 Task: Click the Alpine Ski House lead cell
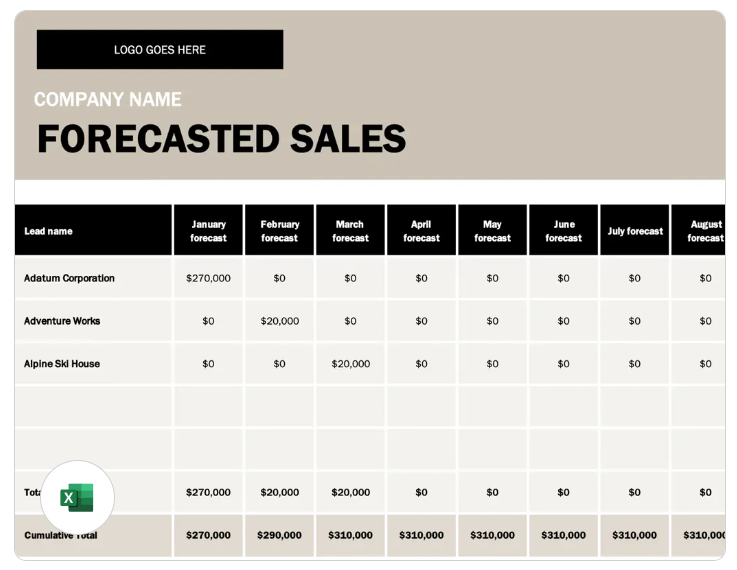(x=93, y=363)
